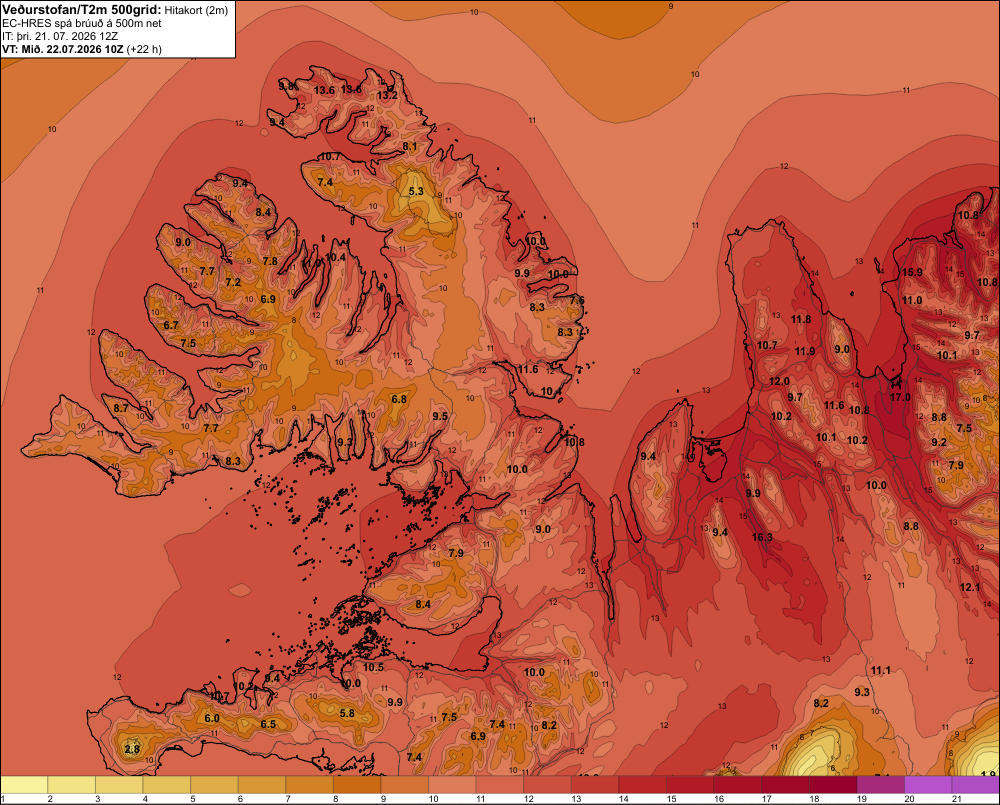Click the 'Veðurstofan/T2m 500grid:' title text

82,10
